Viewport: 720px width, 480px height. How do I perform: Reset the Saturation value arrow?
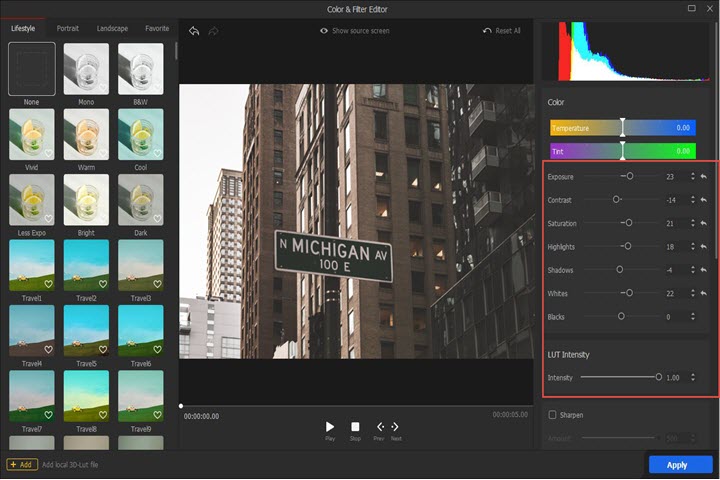pos(703,223)
